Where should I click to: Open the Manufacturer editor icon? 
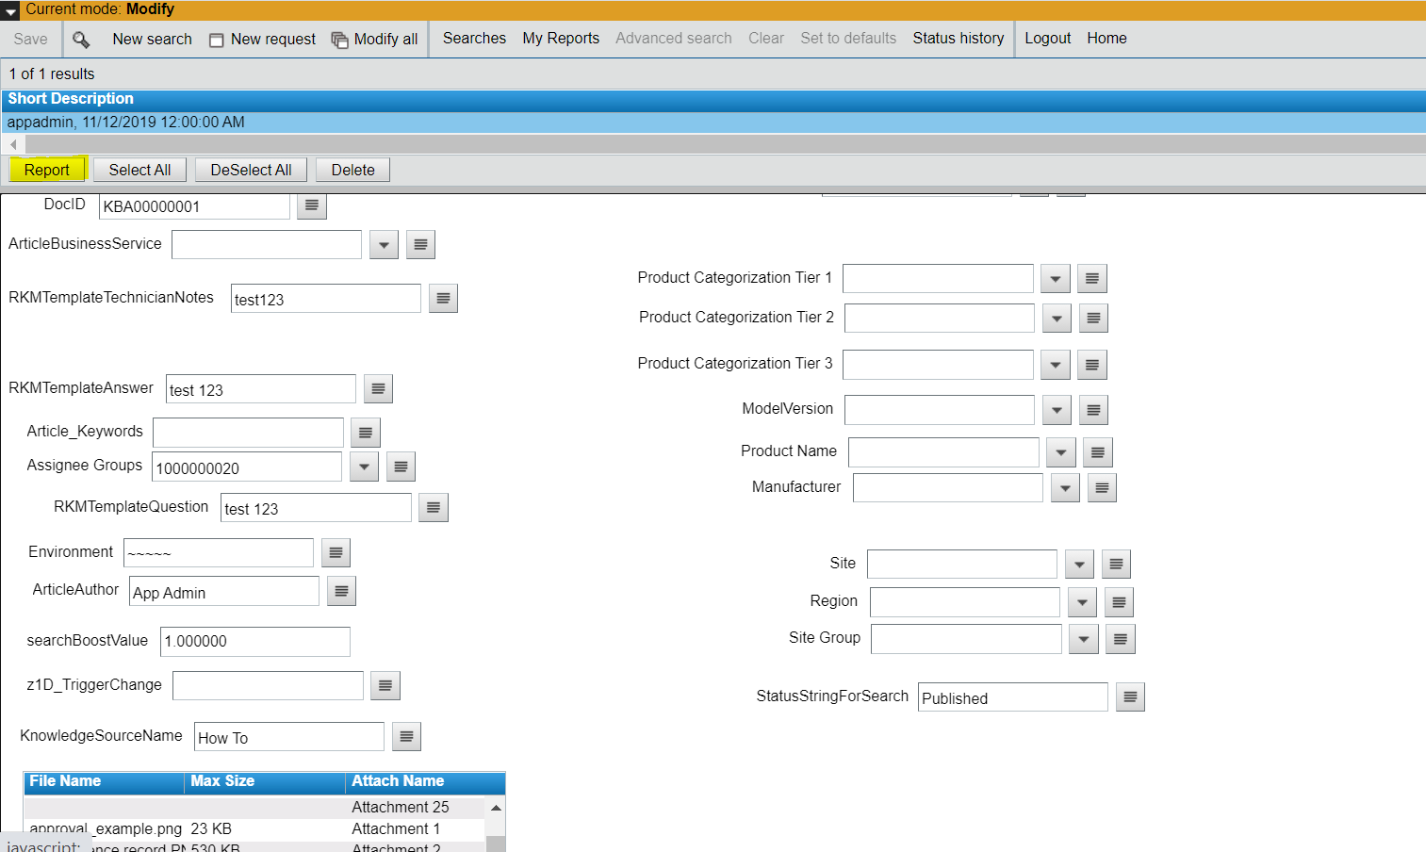click(1102, 487)
